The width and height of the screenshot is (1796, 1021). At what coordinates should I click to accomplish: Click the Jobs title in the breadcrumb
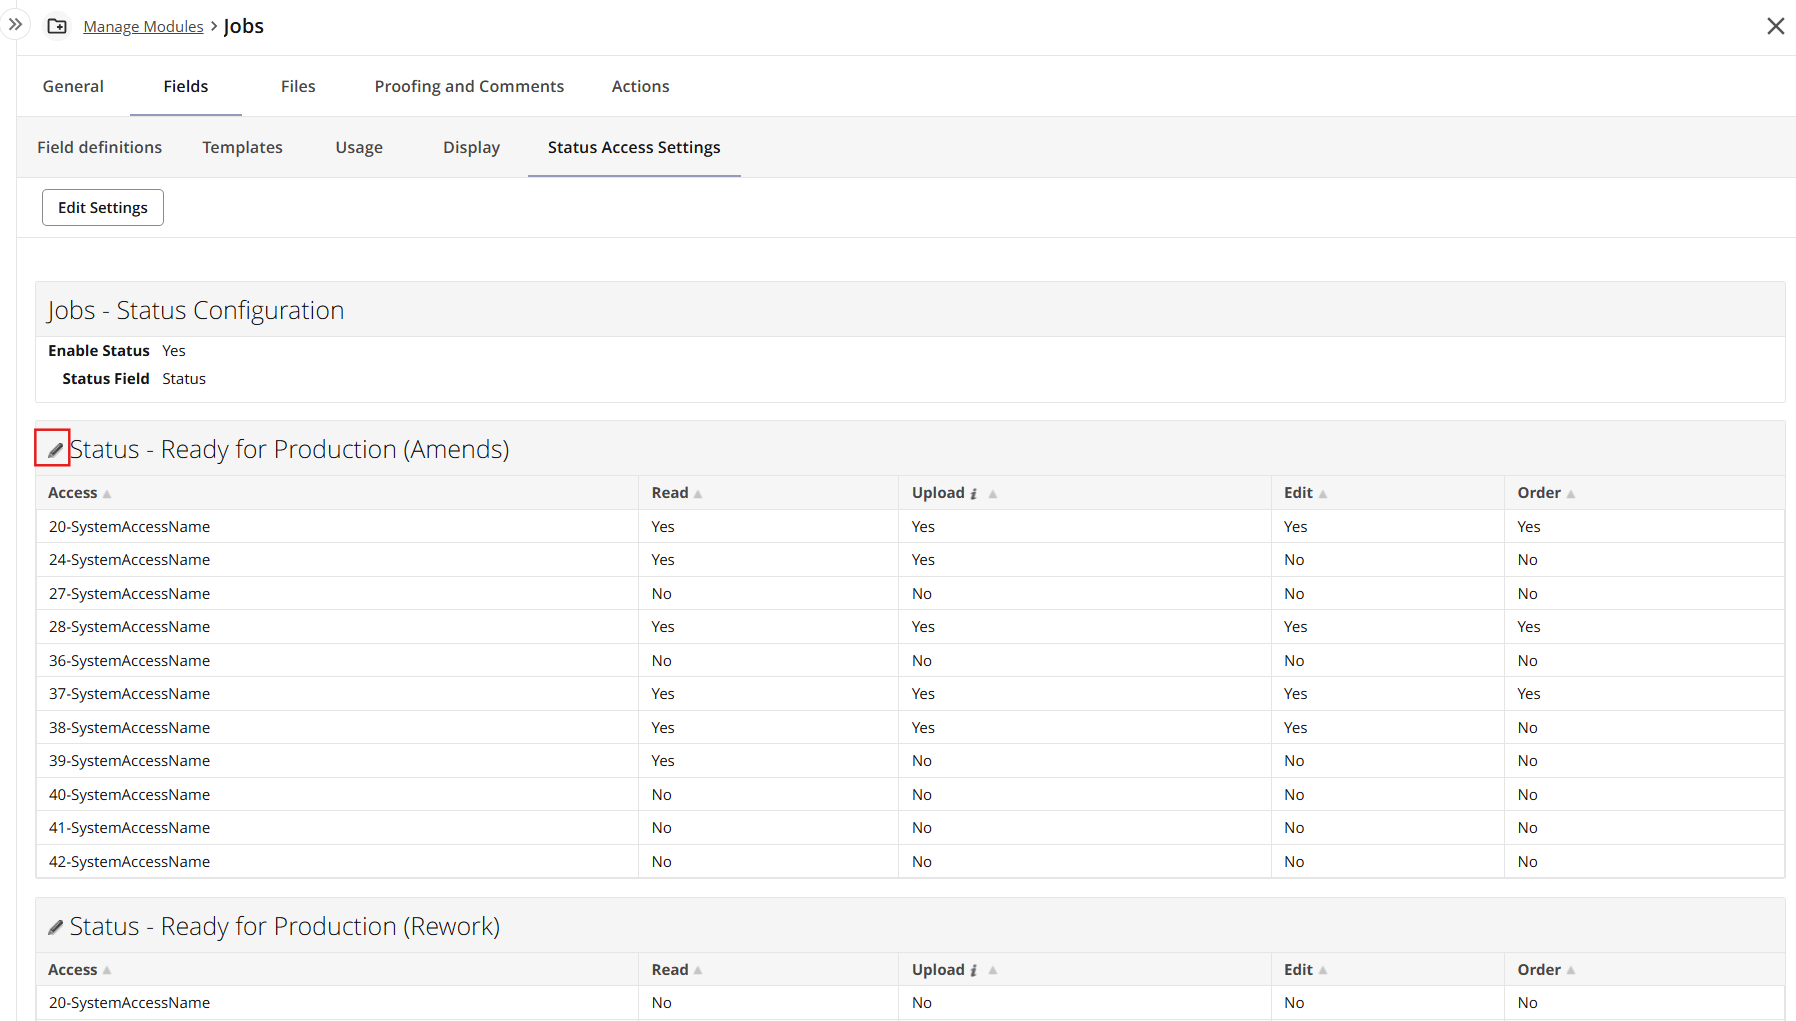(244, 26)
